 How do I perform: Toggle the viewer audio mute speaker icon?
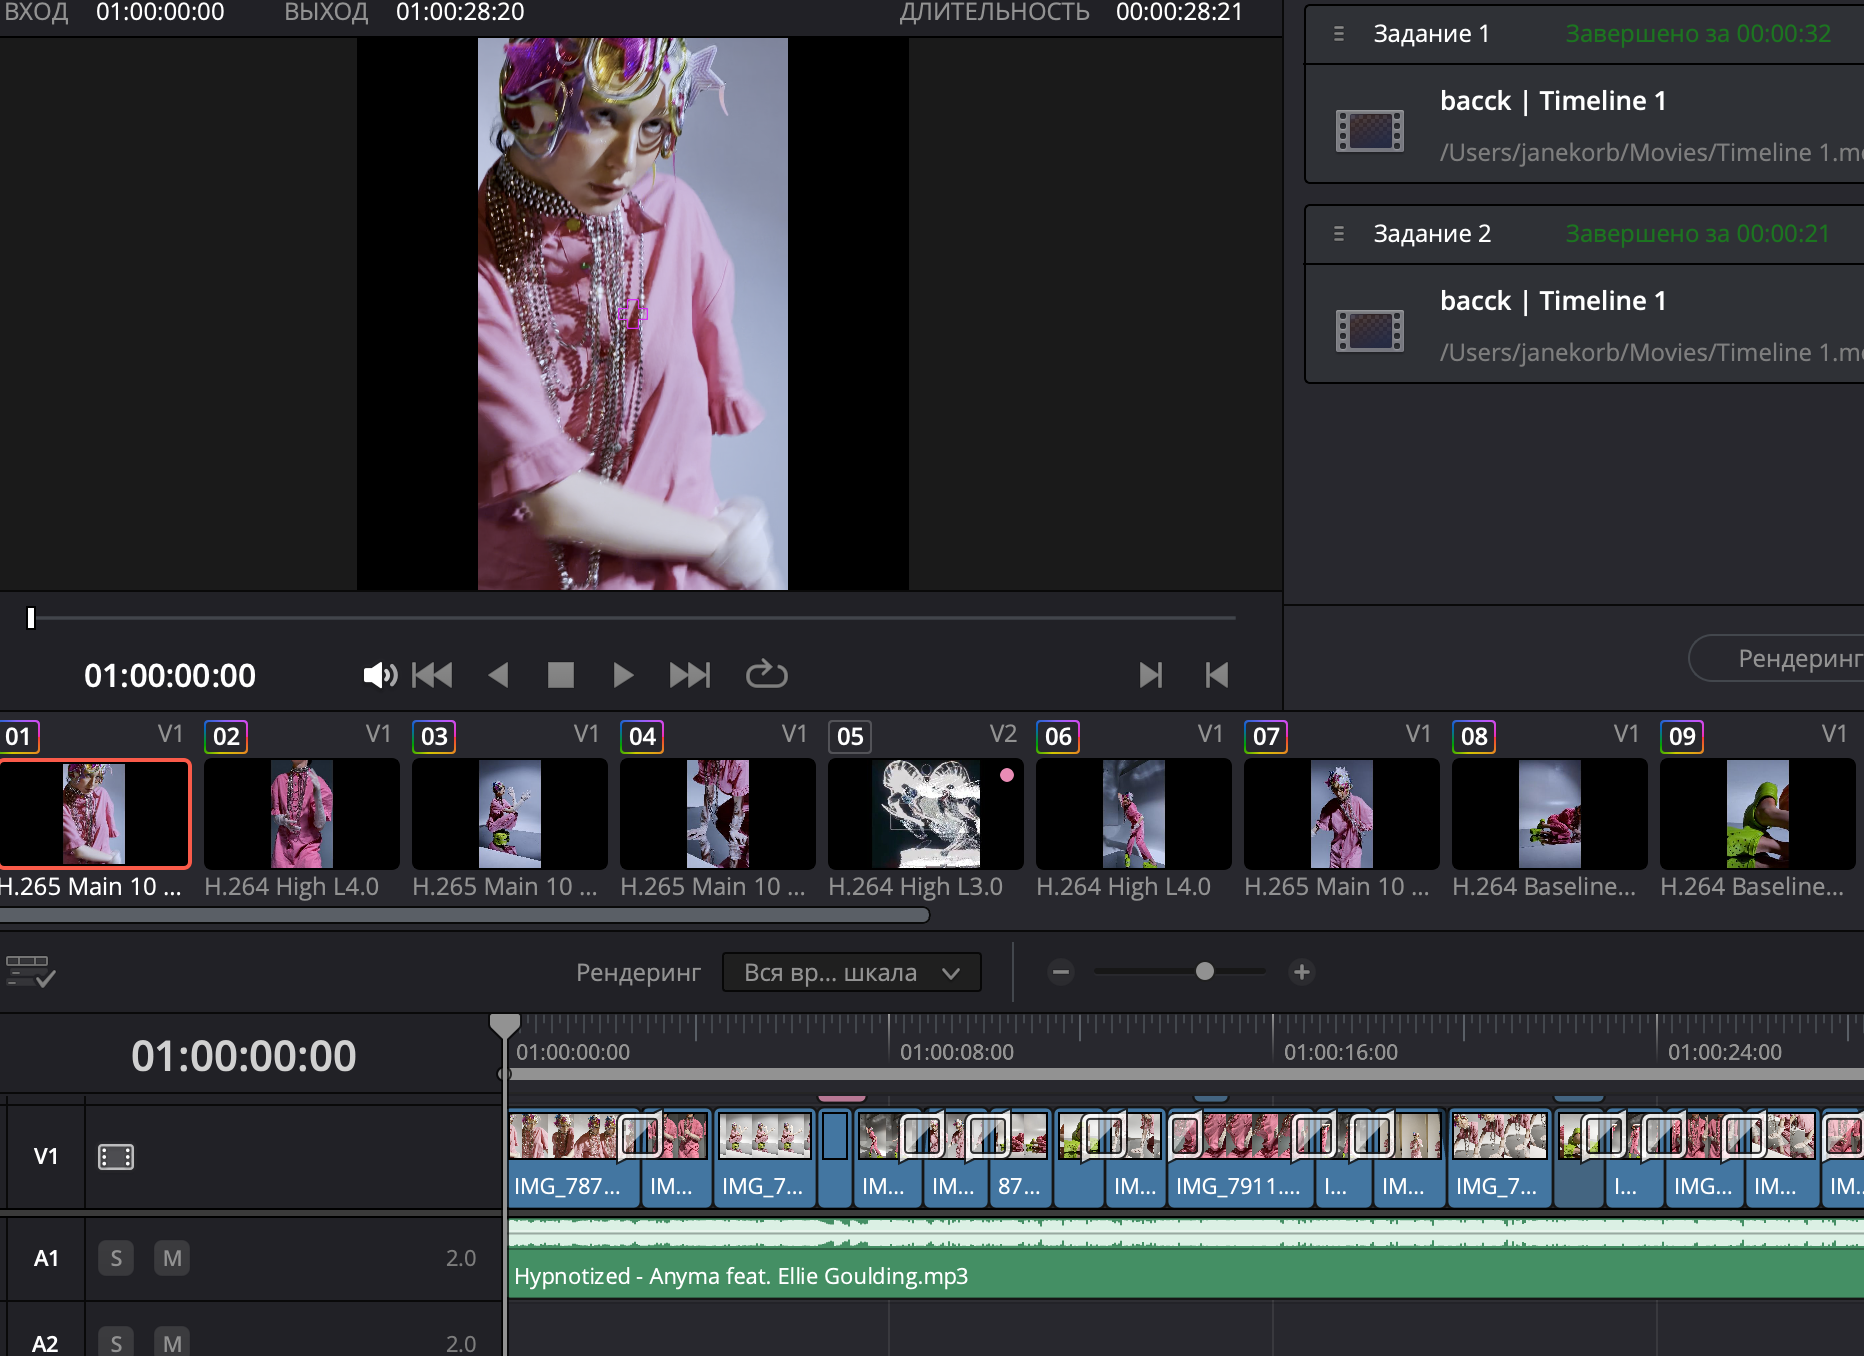click(x=380, y=675)
